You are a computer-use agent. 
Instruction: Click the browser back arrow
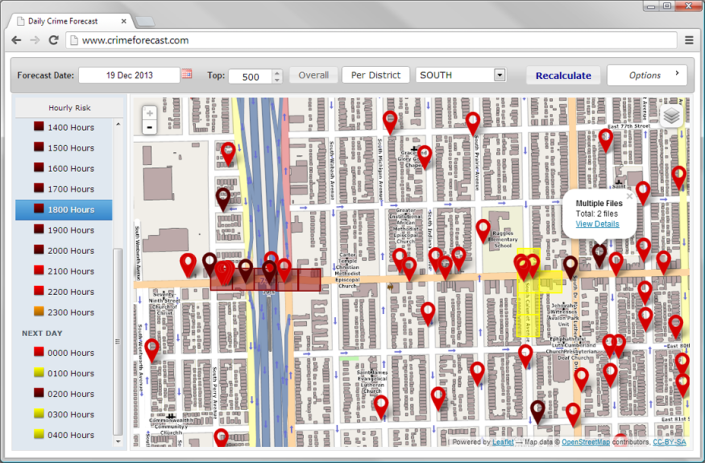16,40
